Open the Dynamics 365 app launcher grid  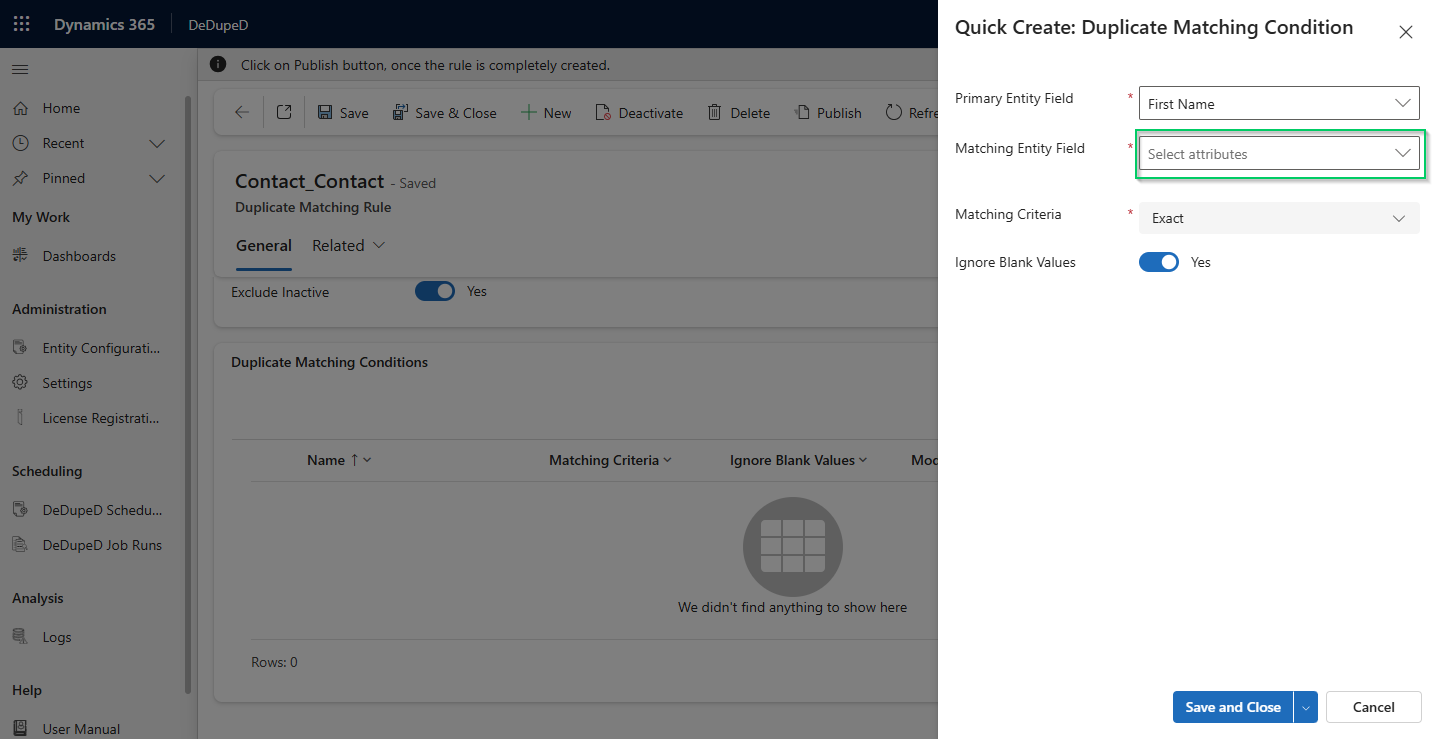tap(21, 24)
